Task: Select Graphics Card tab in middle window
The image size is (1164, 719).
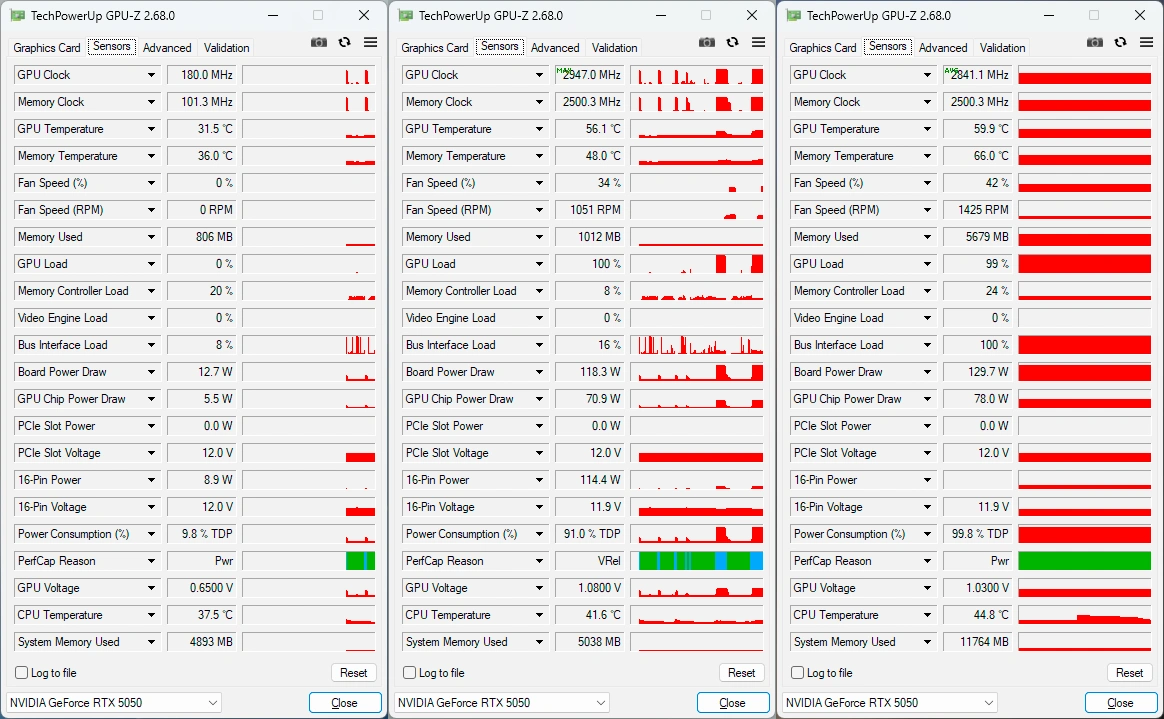Action: click(435, 47)
